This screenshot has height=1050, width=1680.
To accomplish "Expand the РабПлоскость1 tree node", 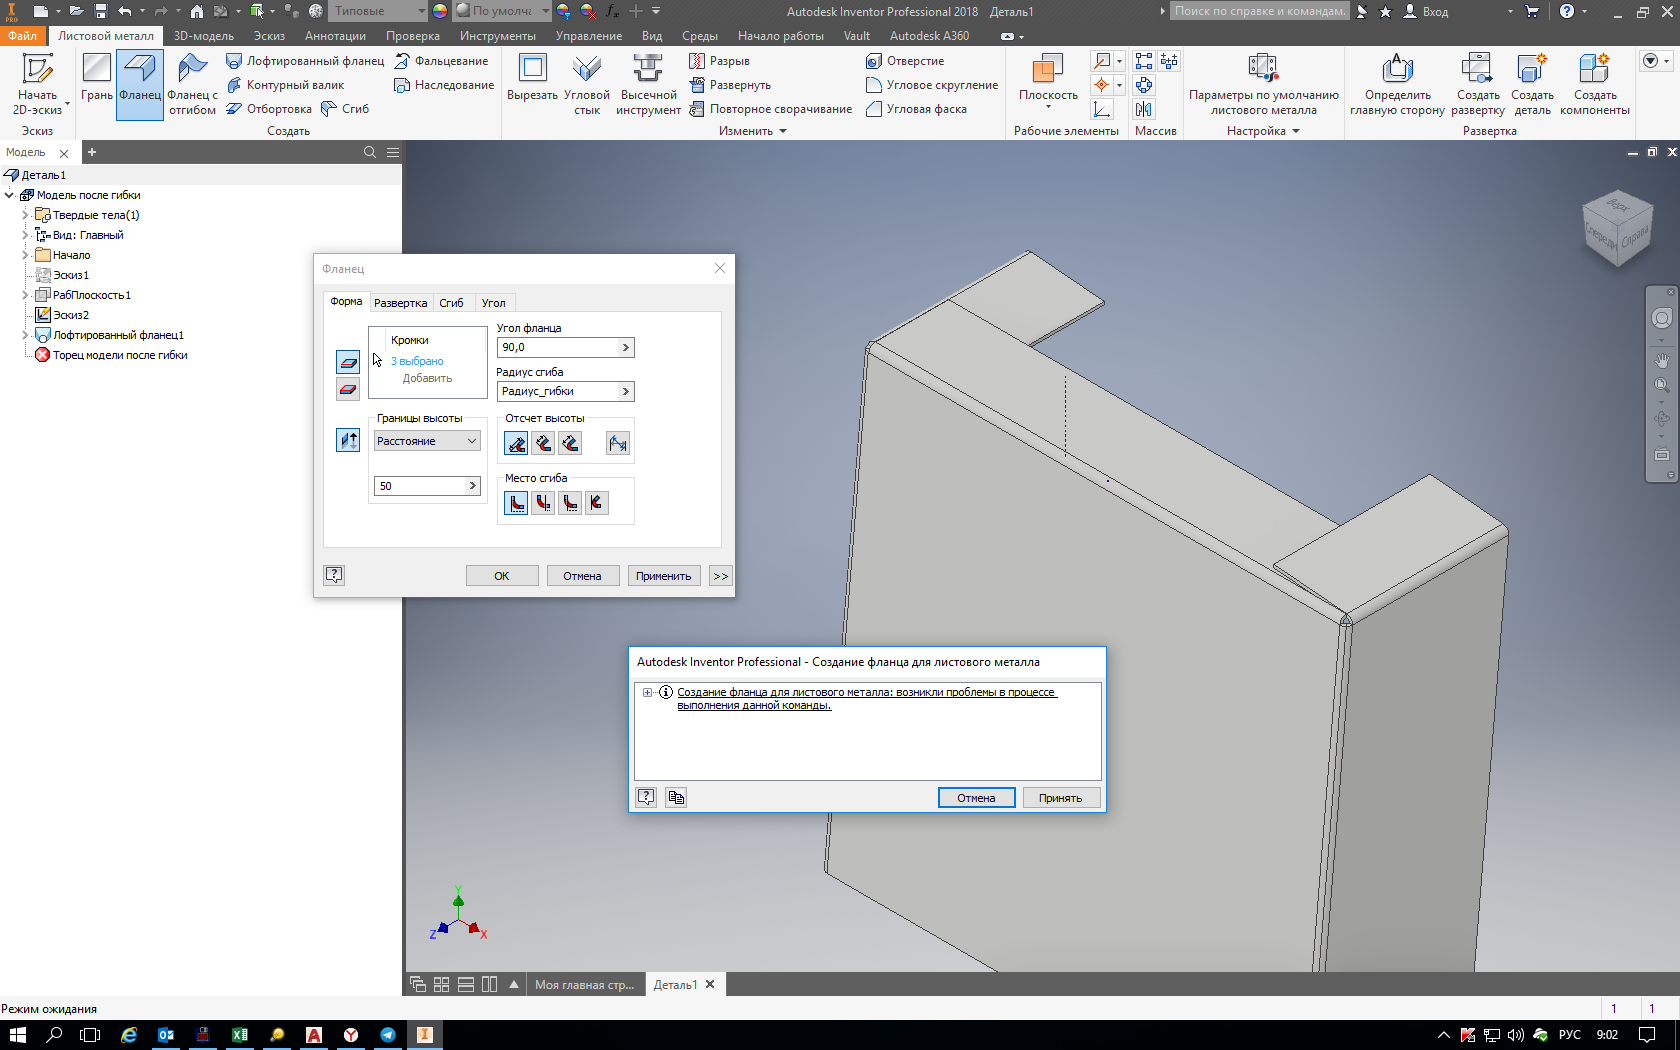I will [25, 295].
